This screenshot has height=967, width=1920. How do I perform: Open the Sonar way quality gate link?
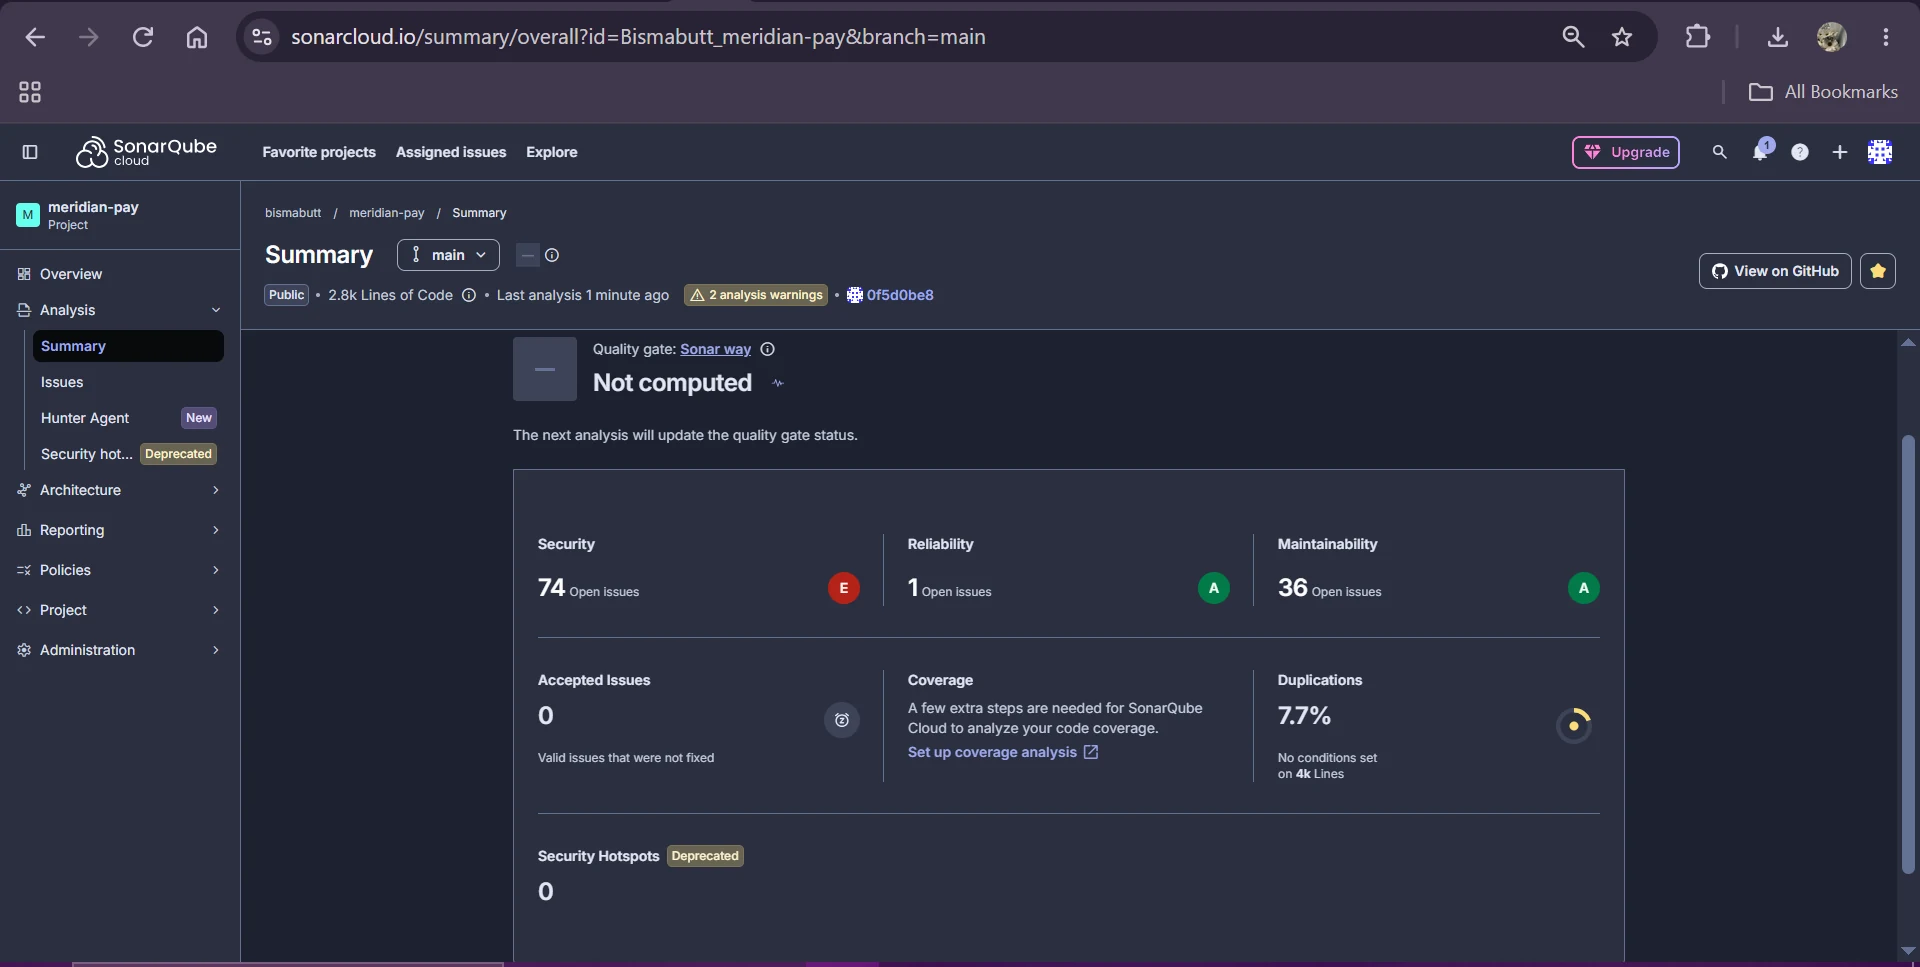[715, 349]
